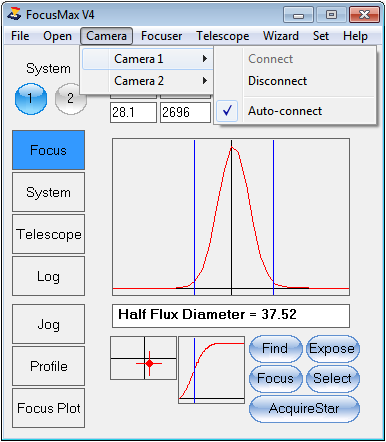This screenshot has height=442, width=386.
Task: Open the Open menu
Action: (57, 36)
